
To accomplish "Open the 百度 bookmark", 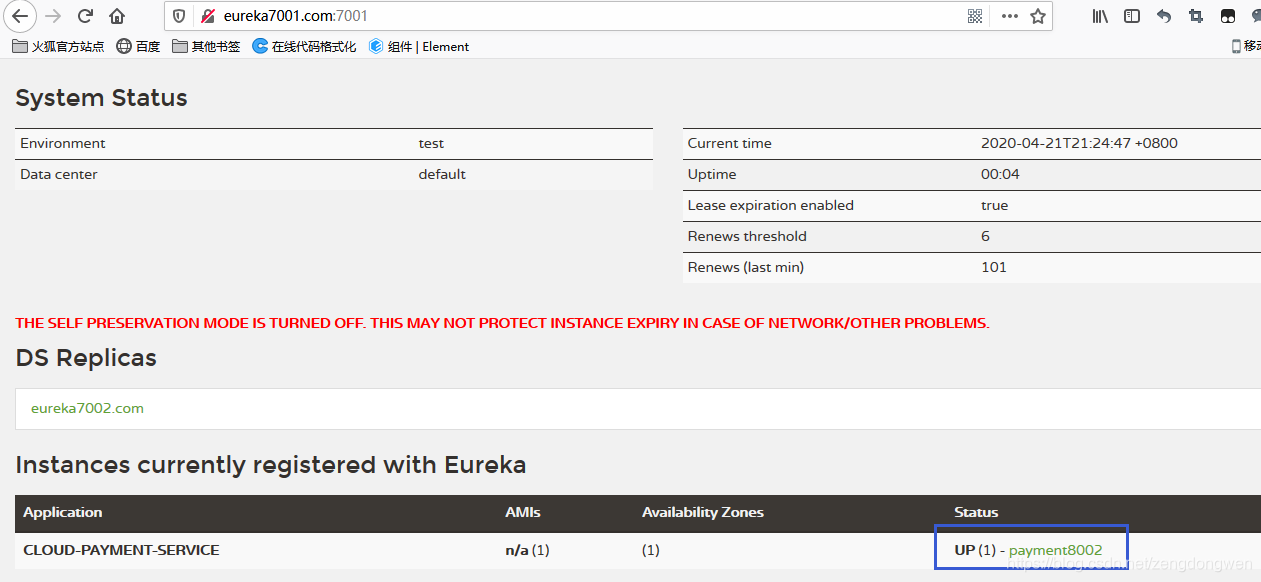I will (x=138, y=46).
